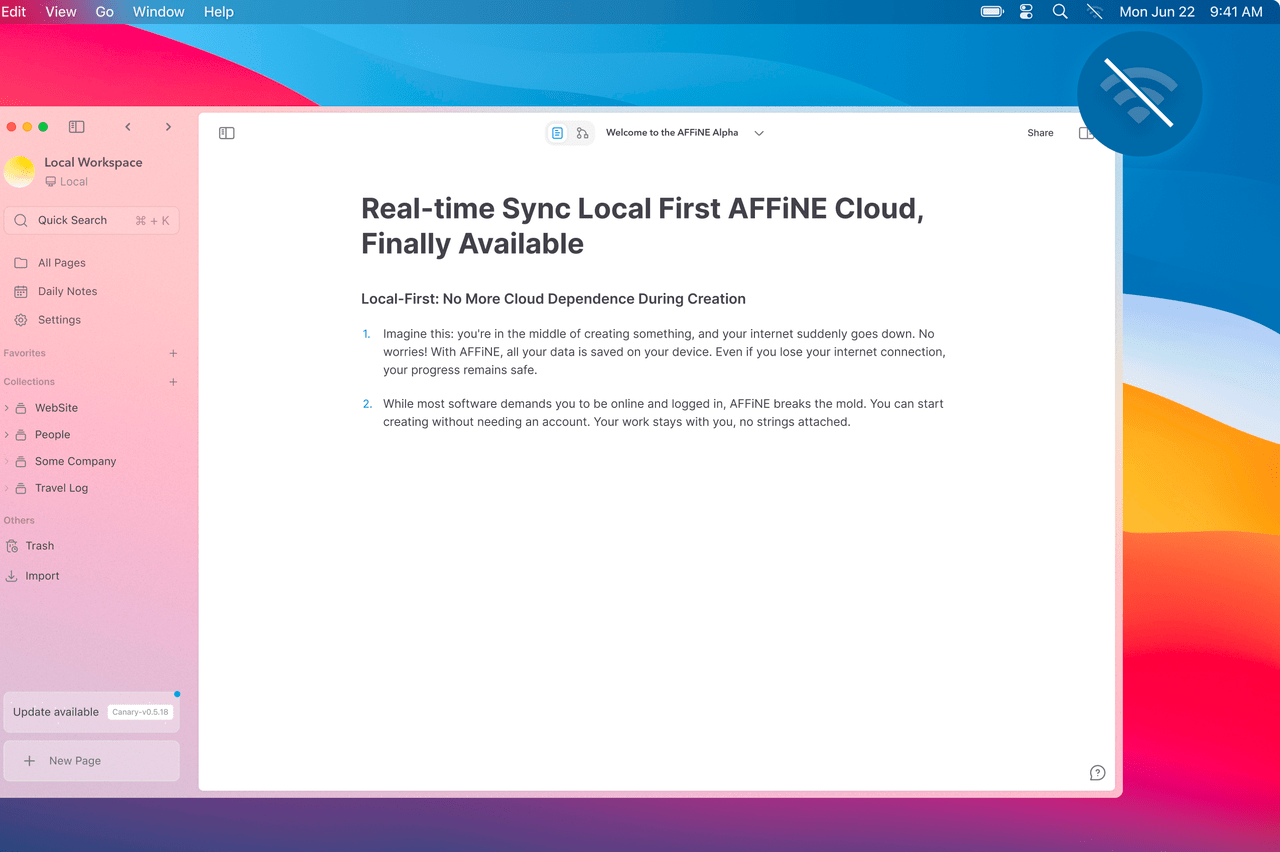This screenshot has width=1280, height=852.
Task: Select Page mode in the editor switcher
Action: (556, 132)
